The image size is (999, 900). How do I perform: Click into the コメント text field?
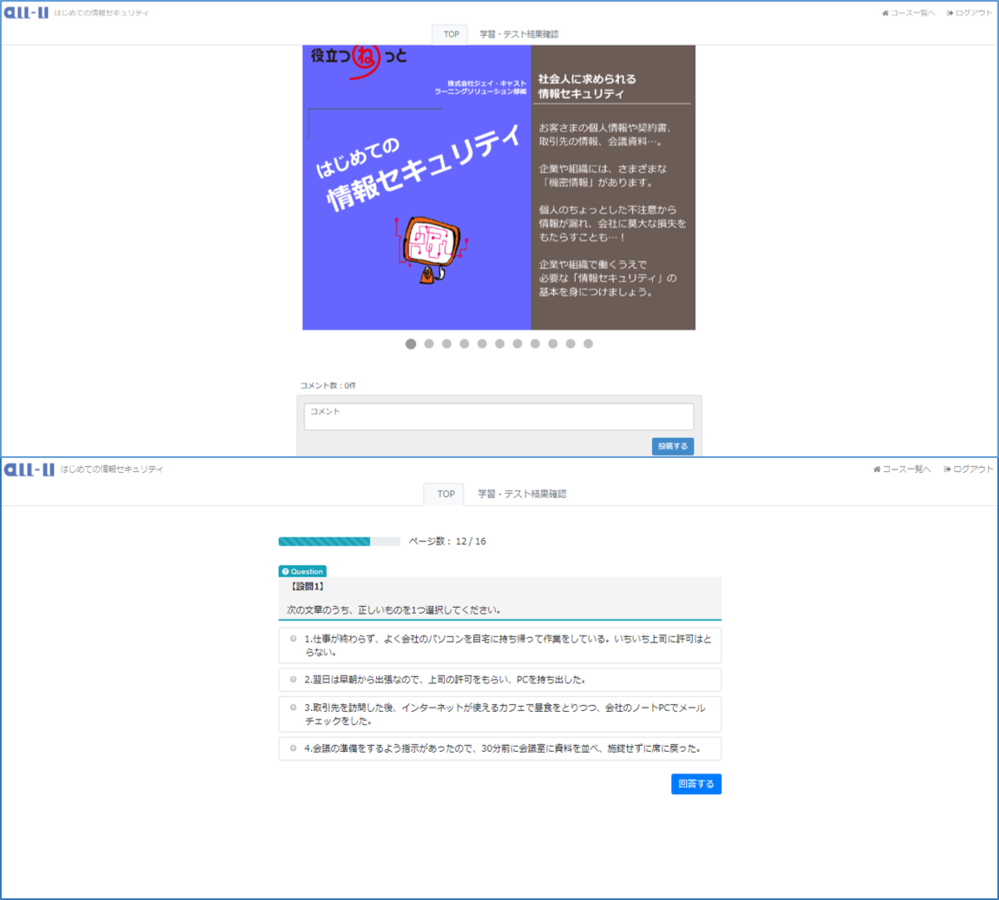coord(499,417)
